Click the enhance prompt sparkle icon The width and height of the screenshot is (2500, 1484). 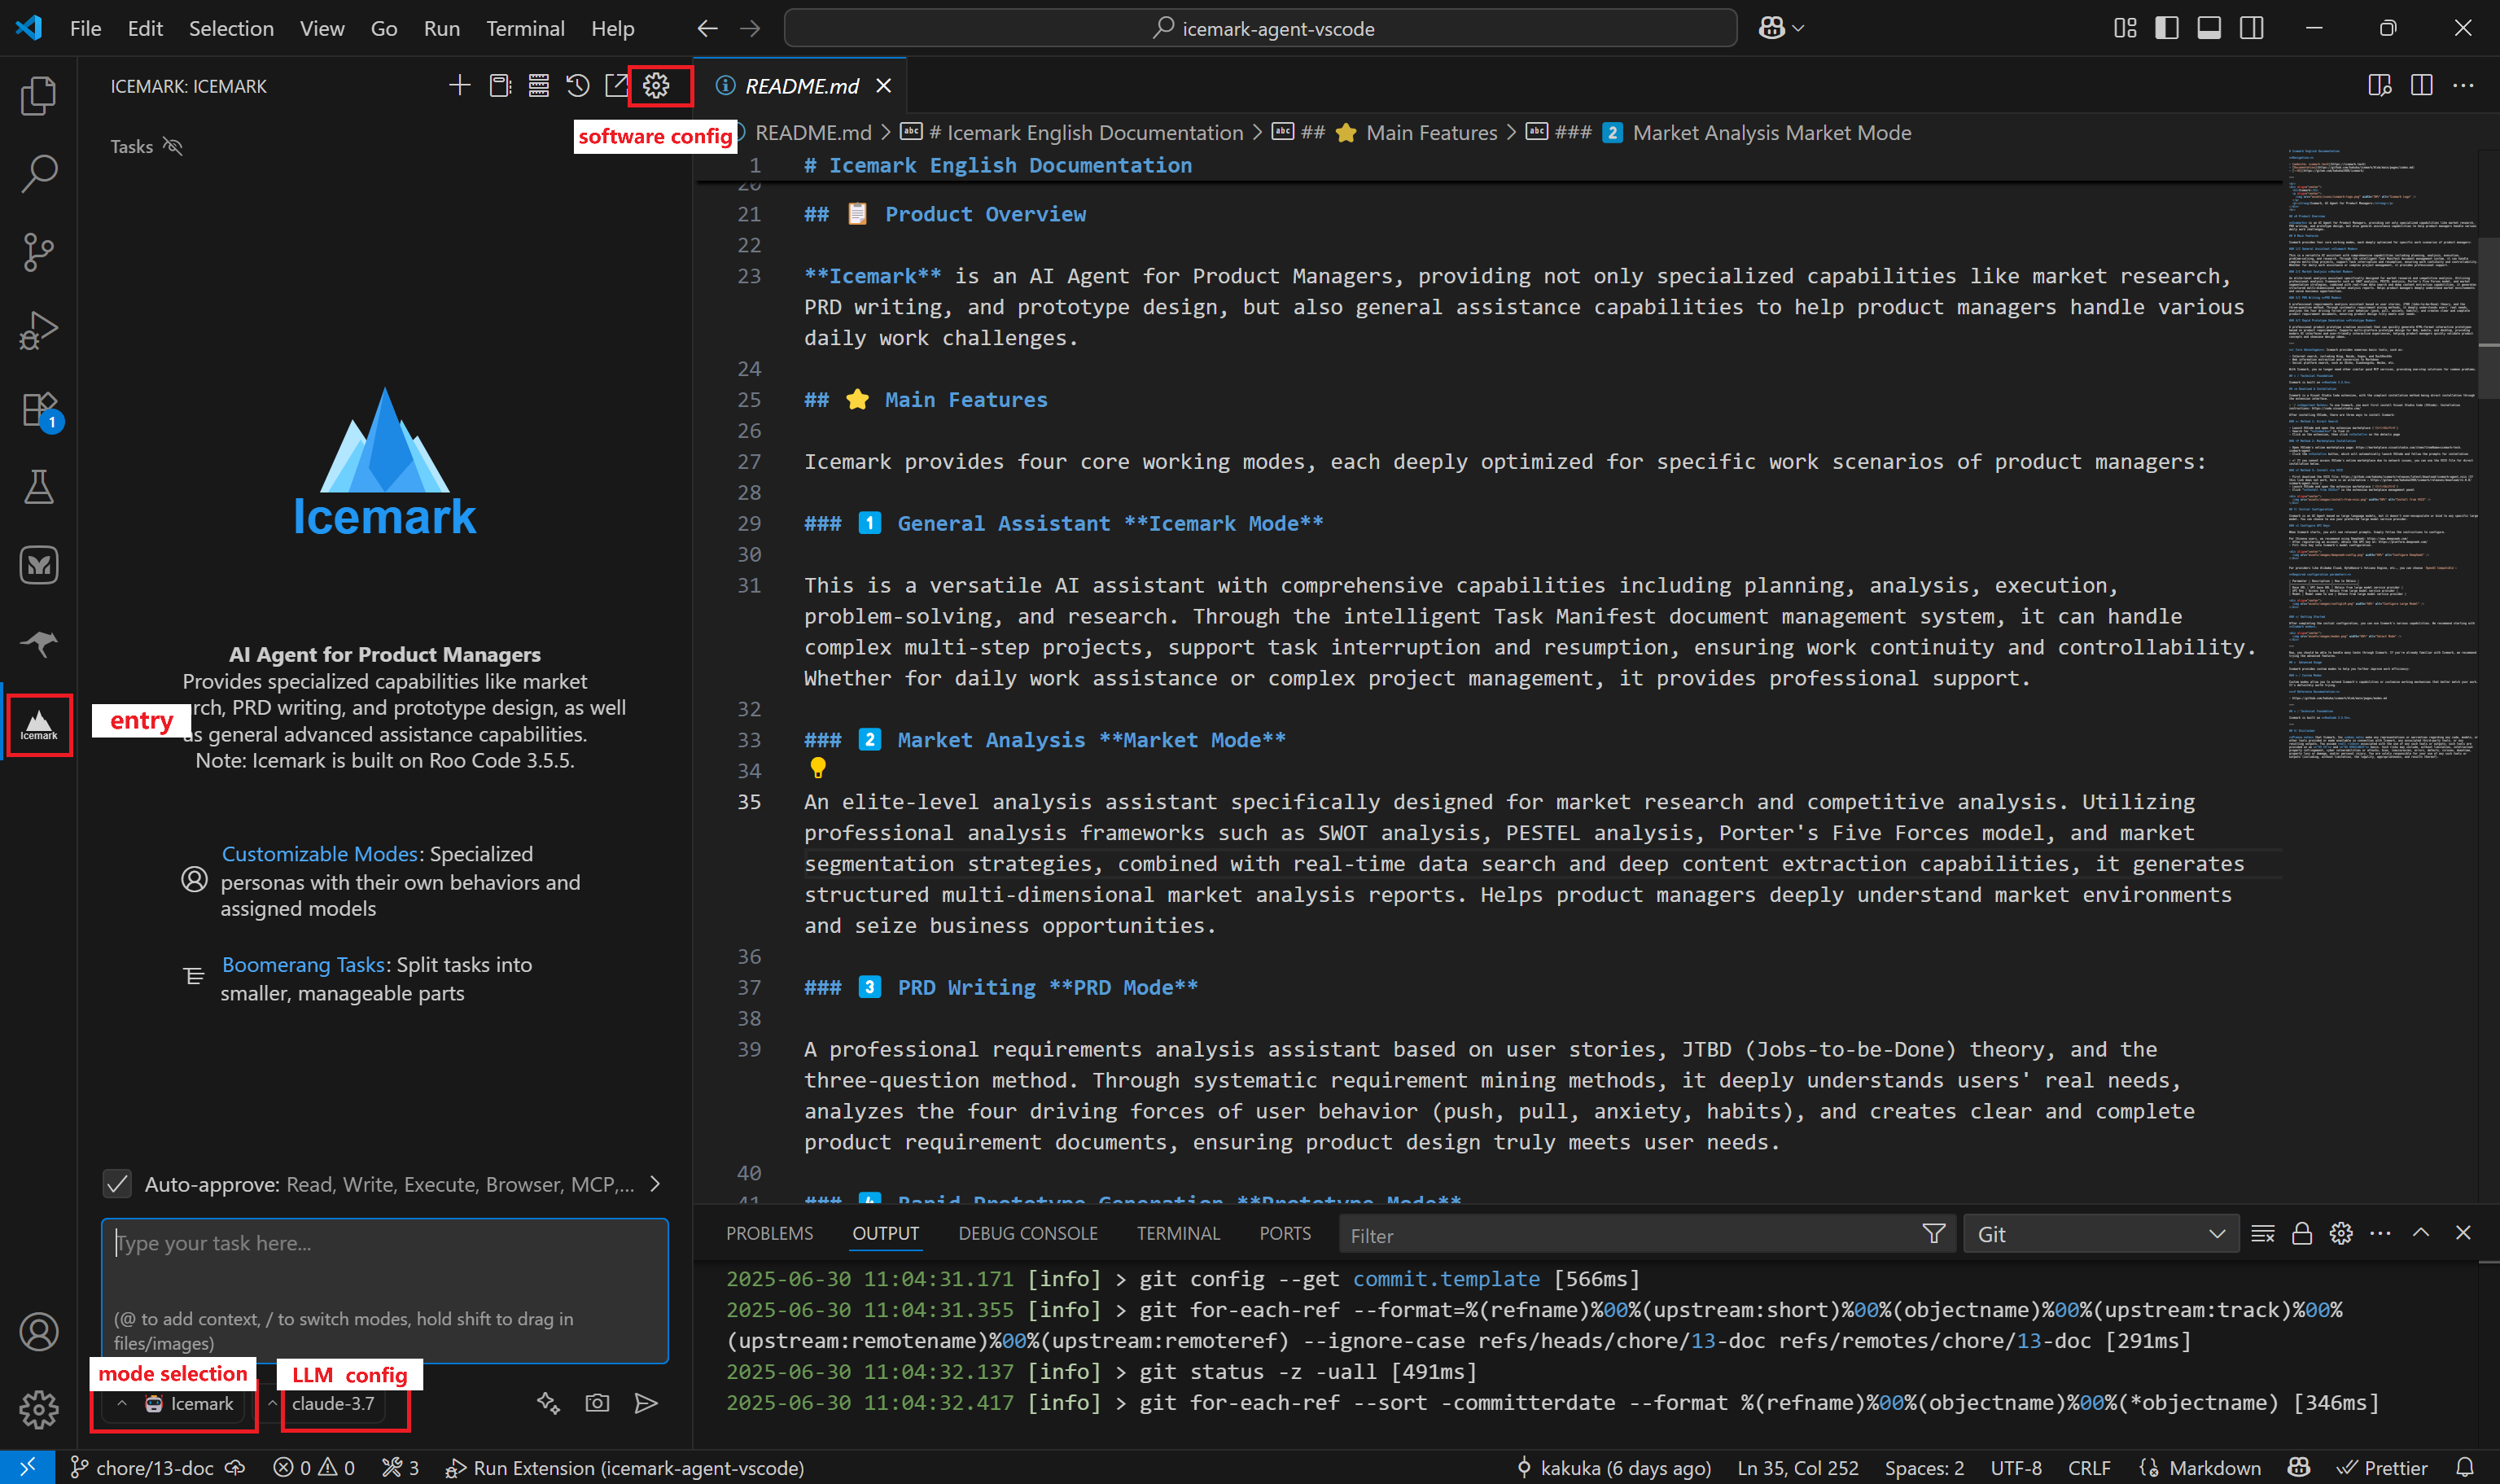pos(548,1403)
